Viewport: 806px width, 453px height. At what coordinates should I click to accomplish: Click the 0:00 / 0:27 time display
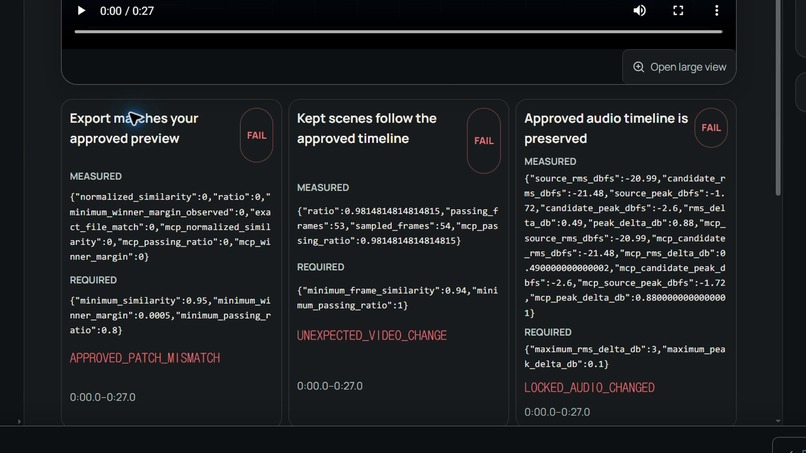point(127,11)
